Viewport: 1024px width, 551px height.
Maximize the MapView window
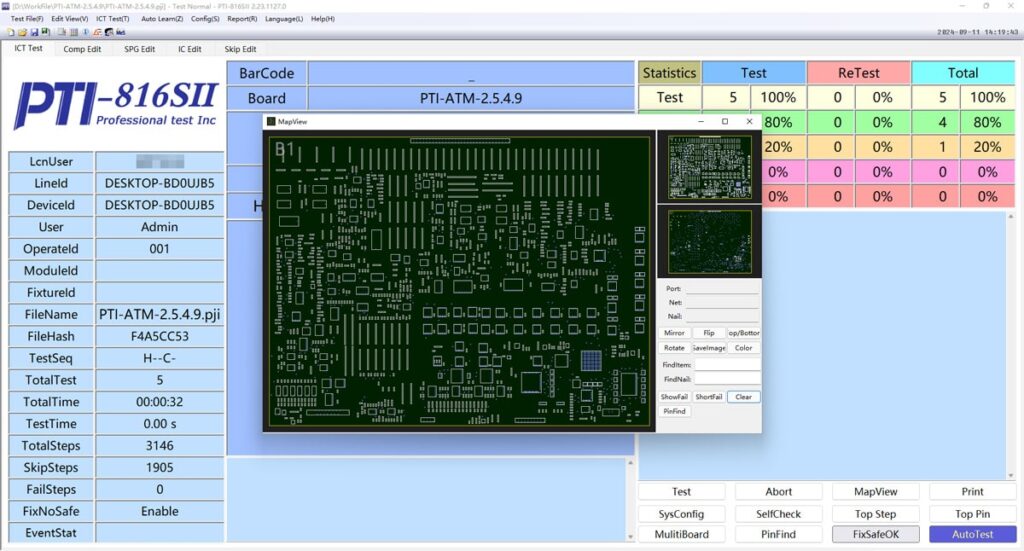tap(725, 121)
